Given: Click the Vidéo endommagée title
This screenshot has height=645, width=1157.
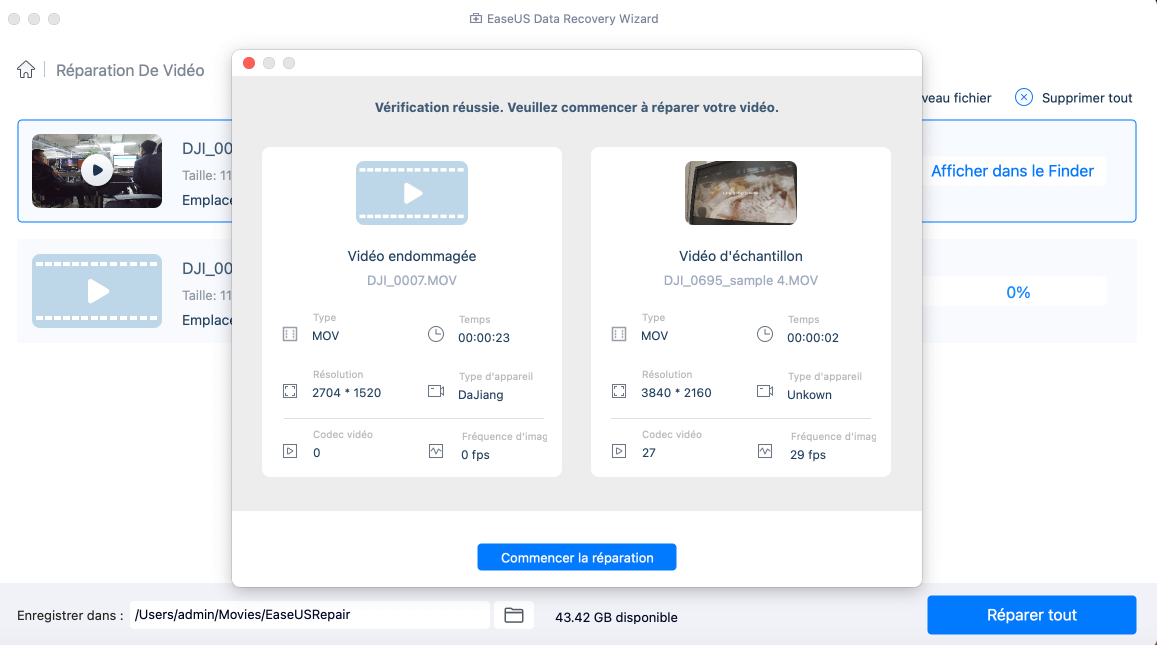Looking at the screenshot, I should click(x=412, y=256).
